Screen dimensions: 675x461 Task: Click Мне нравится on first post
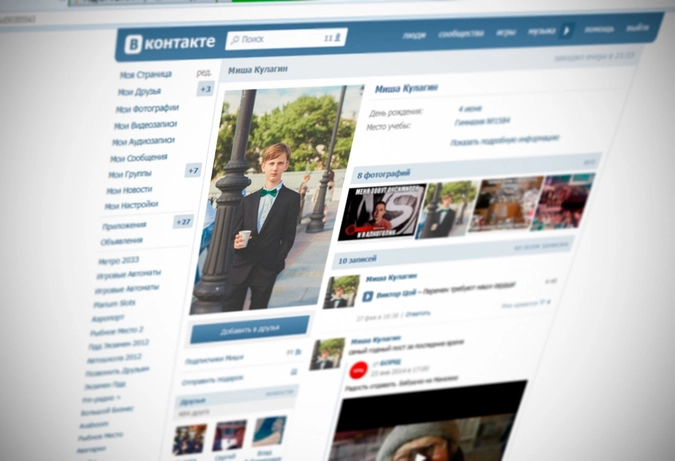525,304
